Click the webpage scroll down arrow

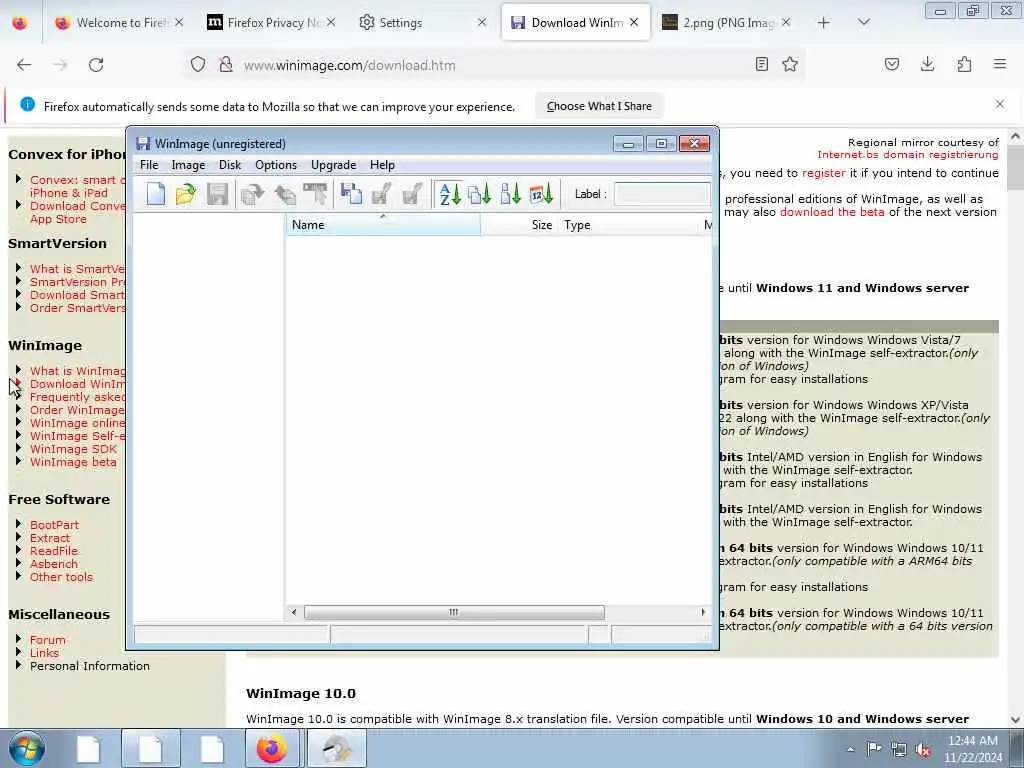(x=1015, y=720)
